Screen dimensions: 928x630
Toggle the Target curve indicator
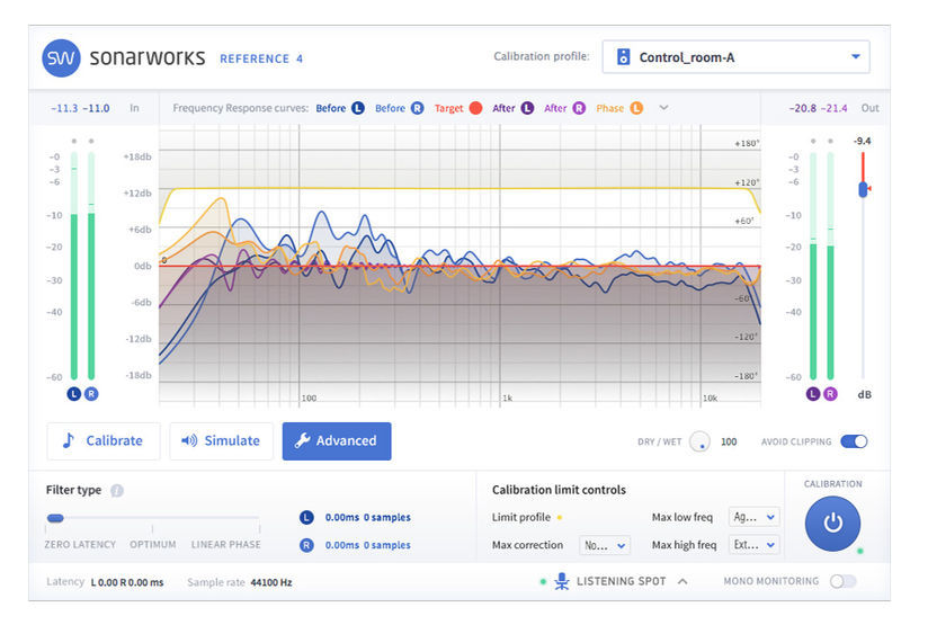[x=475, y=108]
